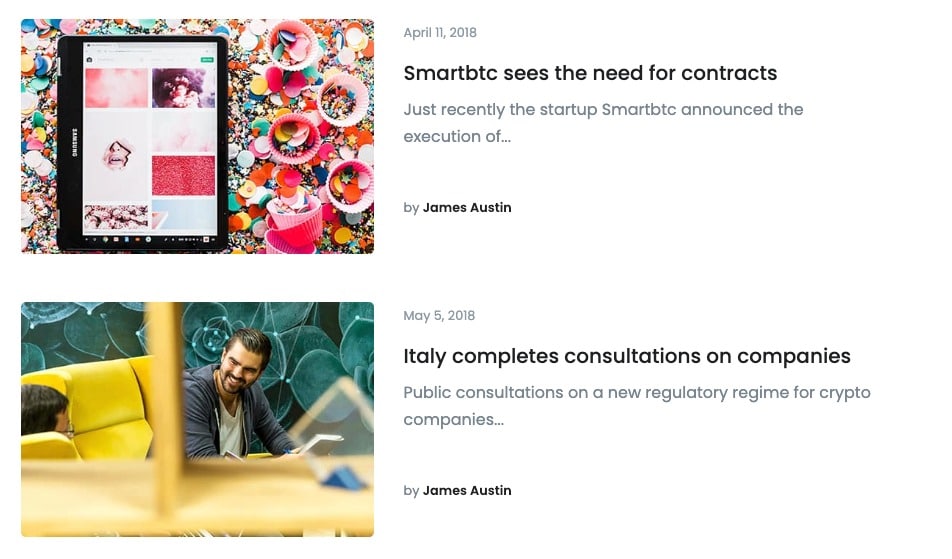Click the red glitter picture on tablet screen
Image resolution: width=952 pixels, height=559 pixels.
click(183, 175)
